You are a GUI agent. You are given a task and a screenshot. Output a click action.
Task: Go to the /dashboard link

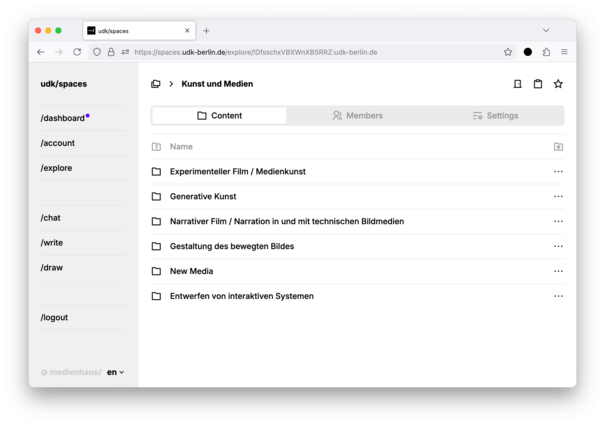tap(63, 118)
